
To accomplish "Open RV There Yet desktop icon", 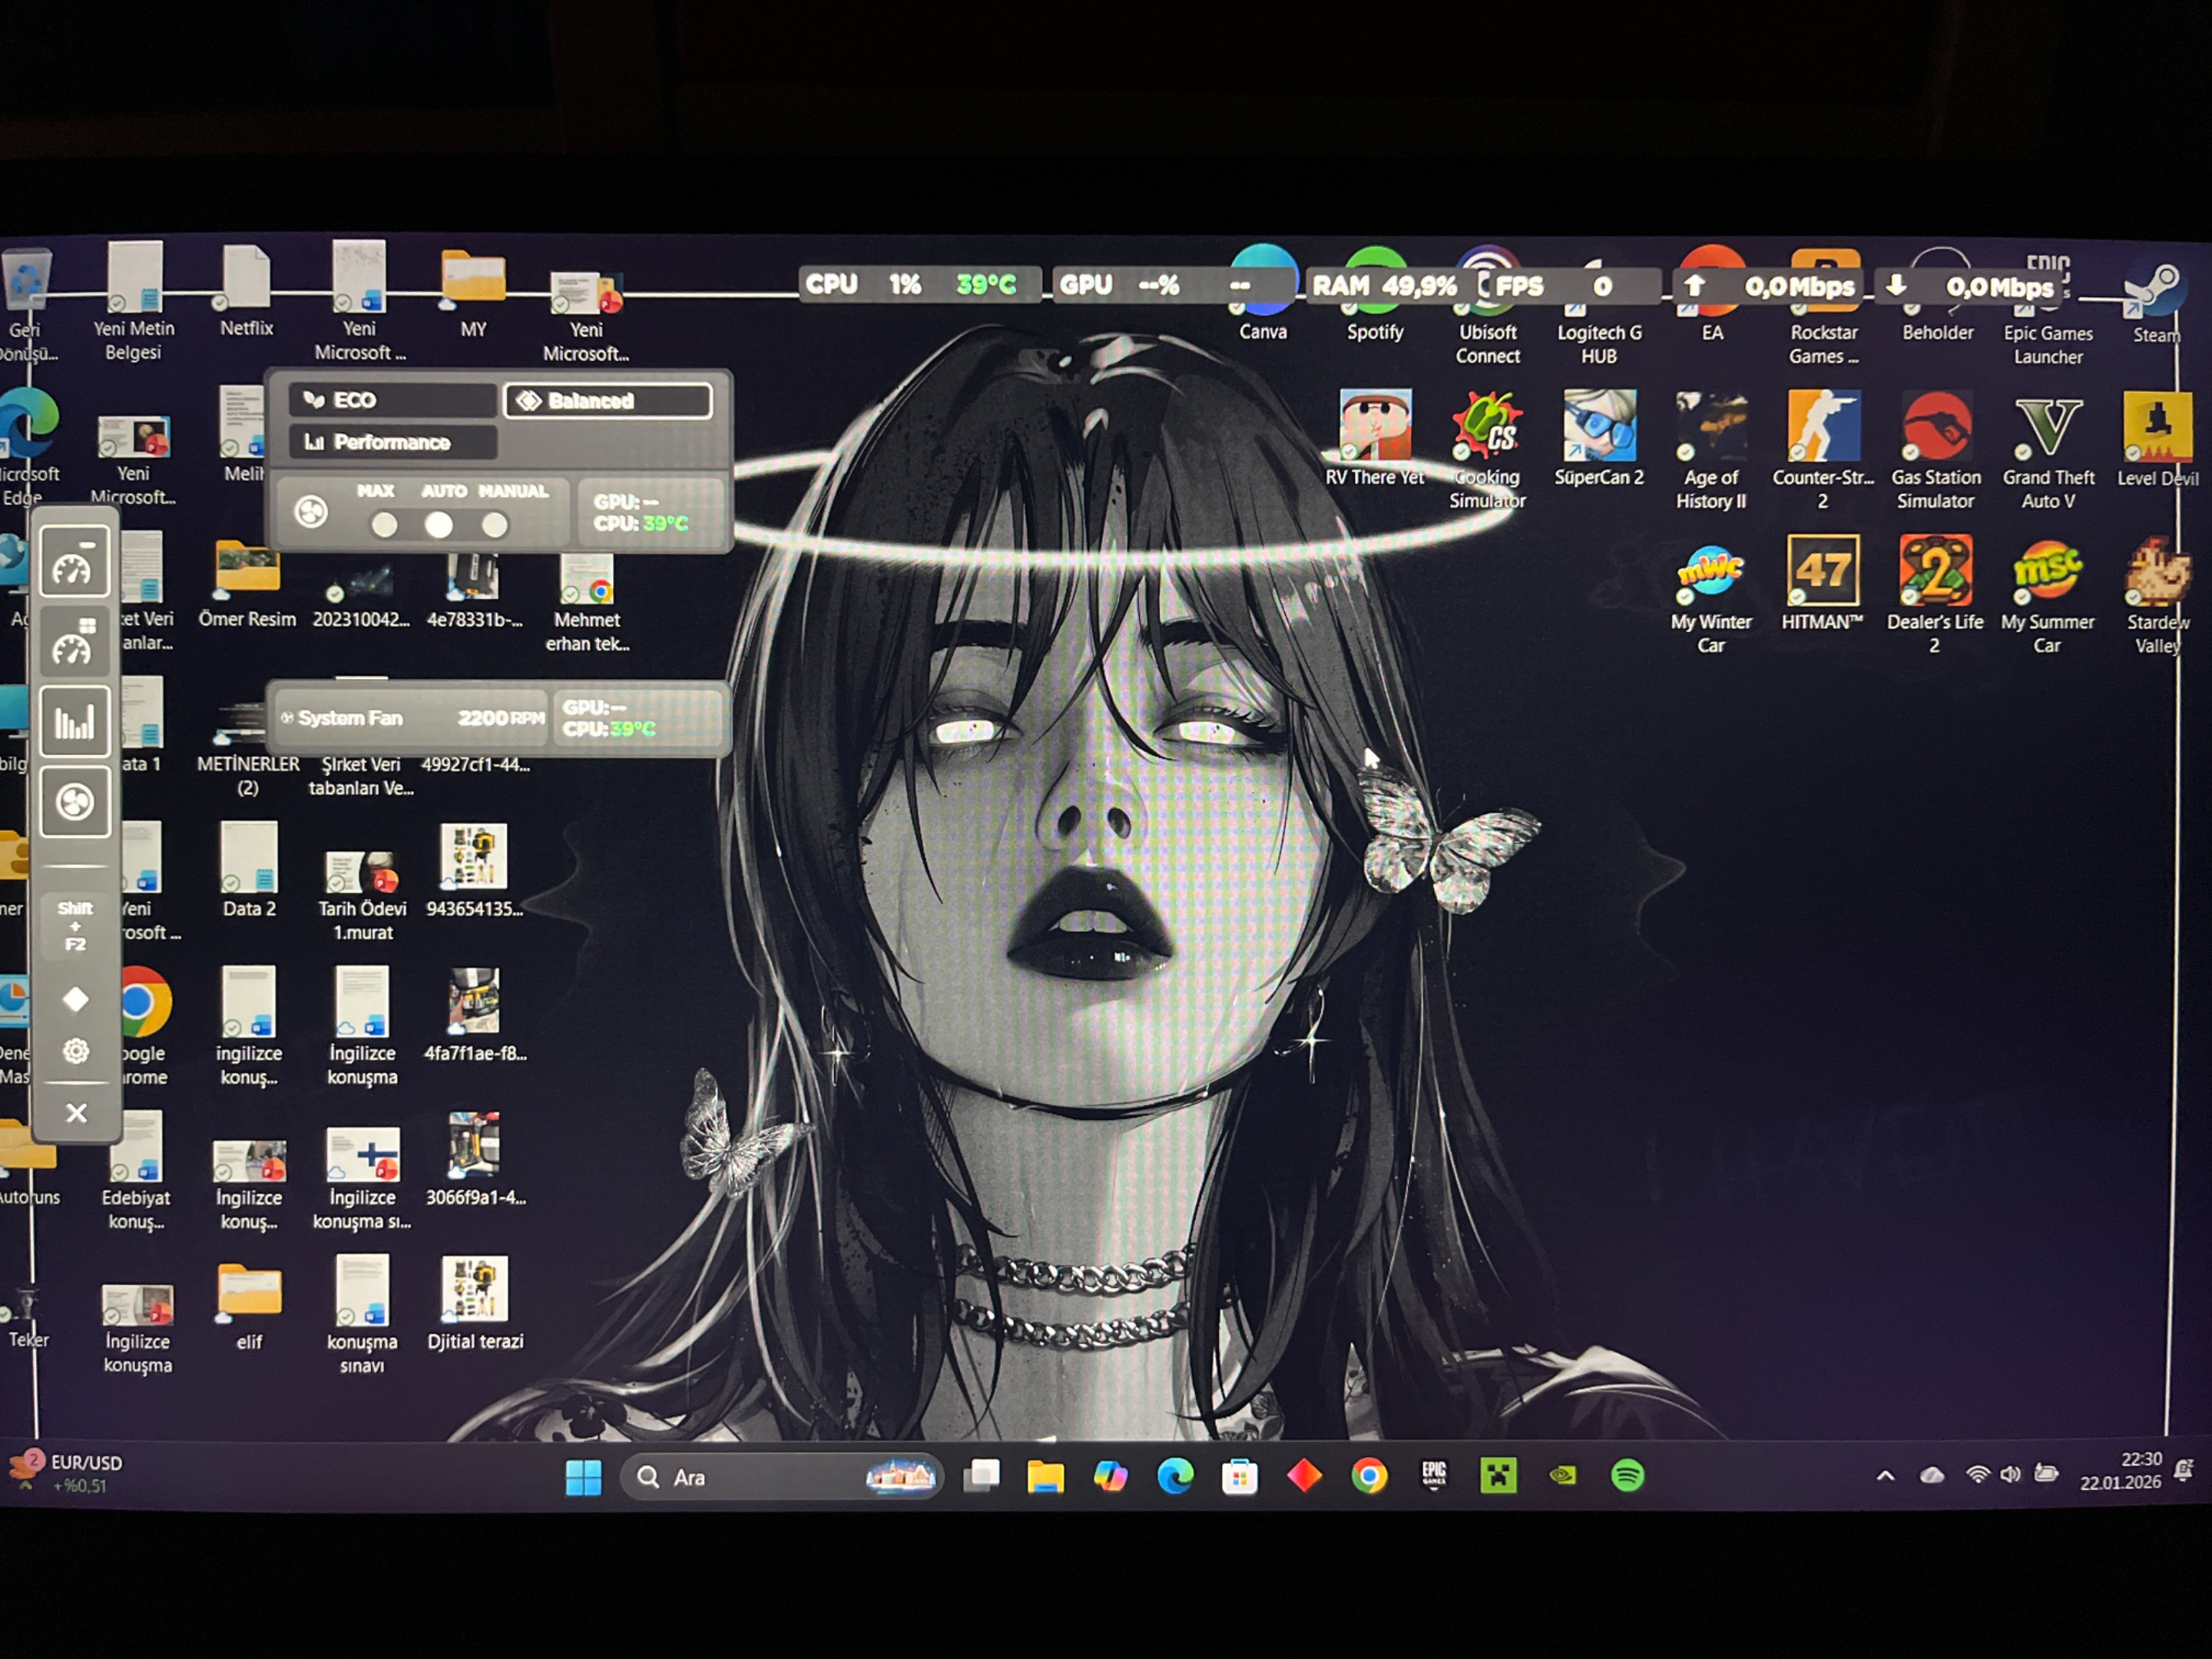I will tap(1375, 439).
